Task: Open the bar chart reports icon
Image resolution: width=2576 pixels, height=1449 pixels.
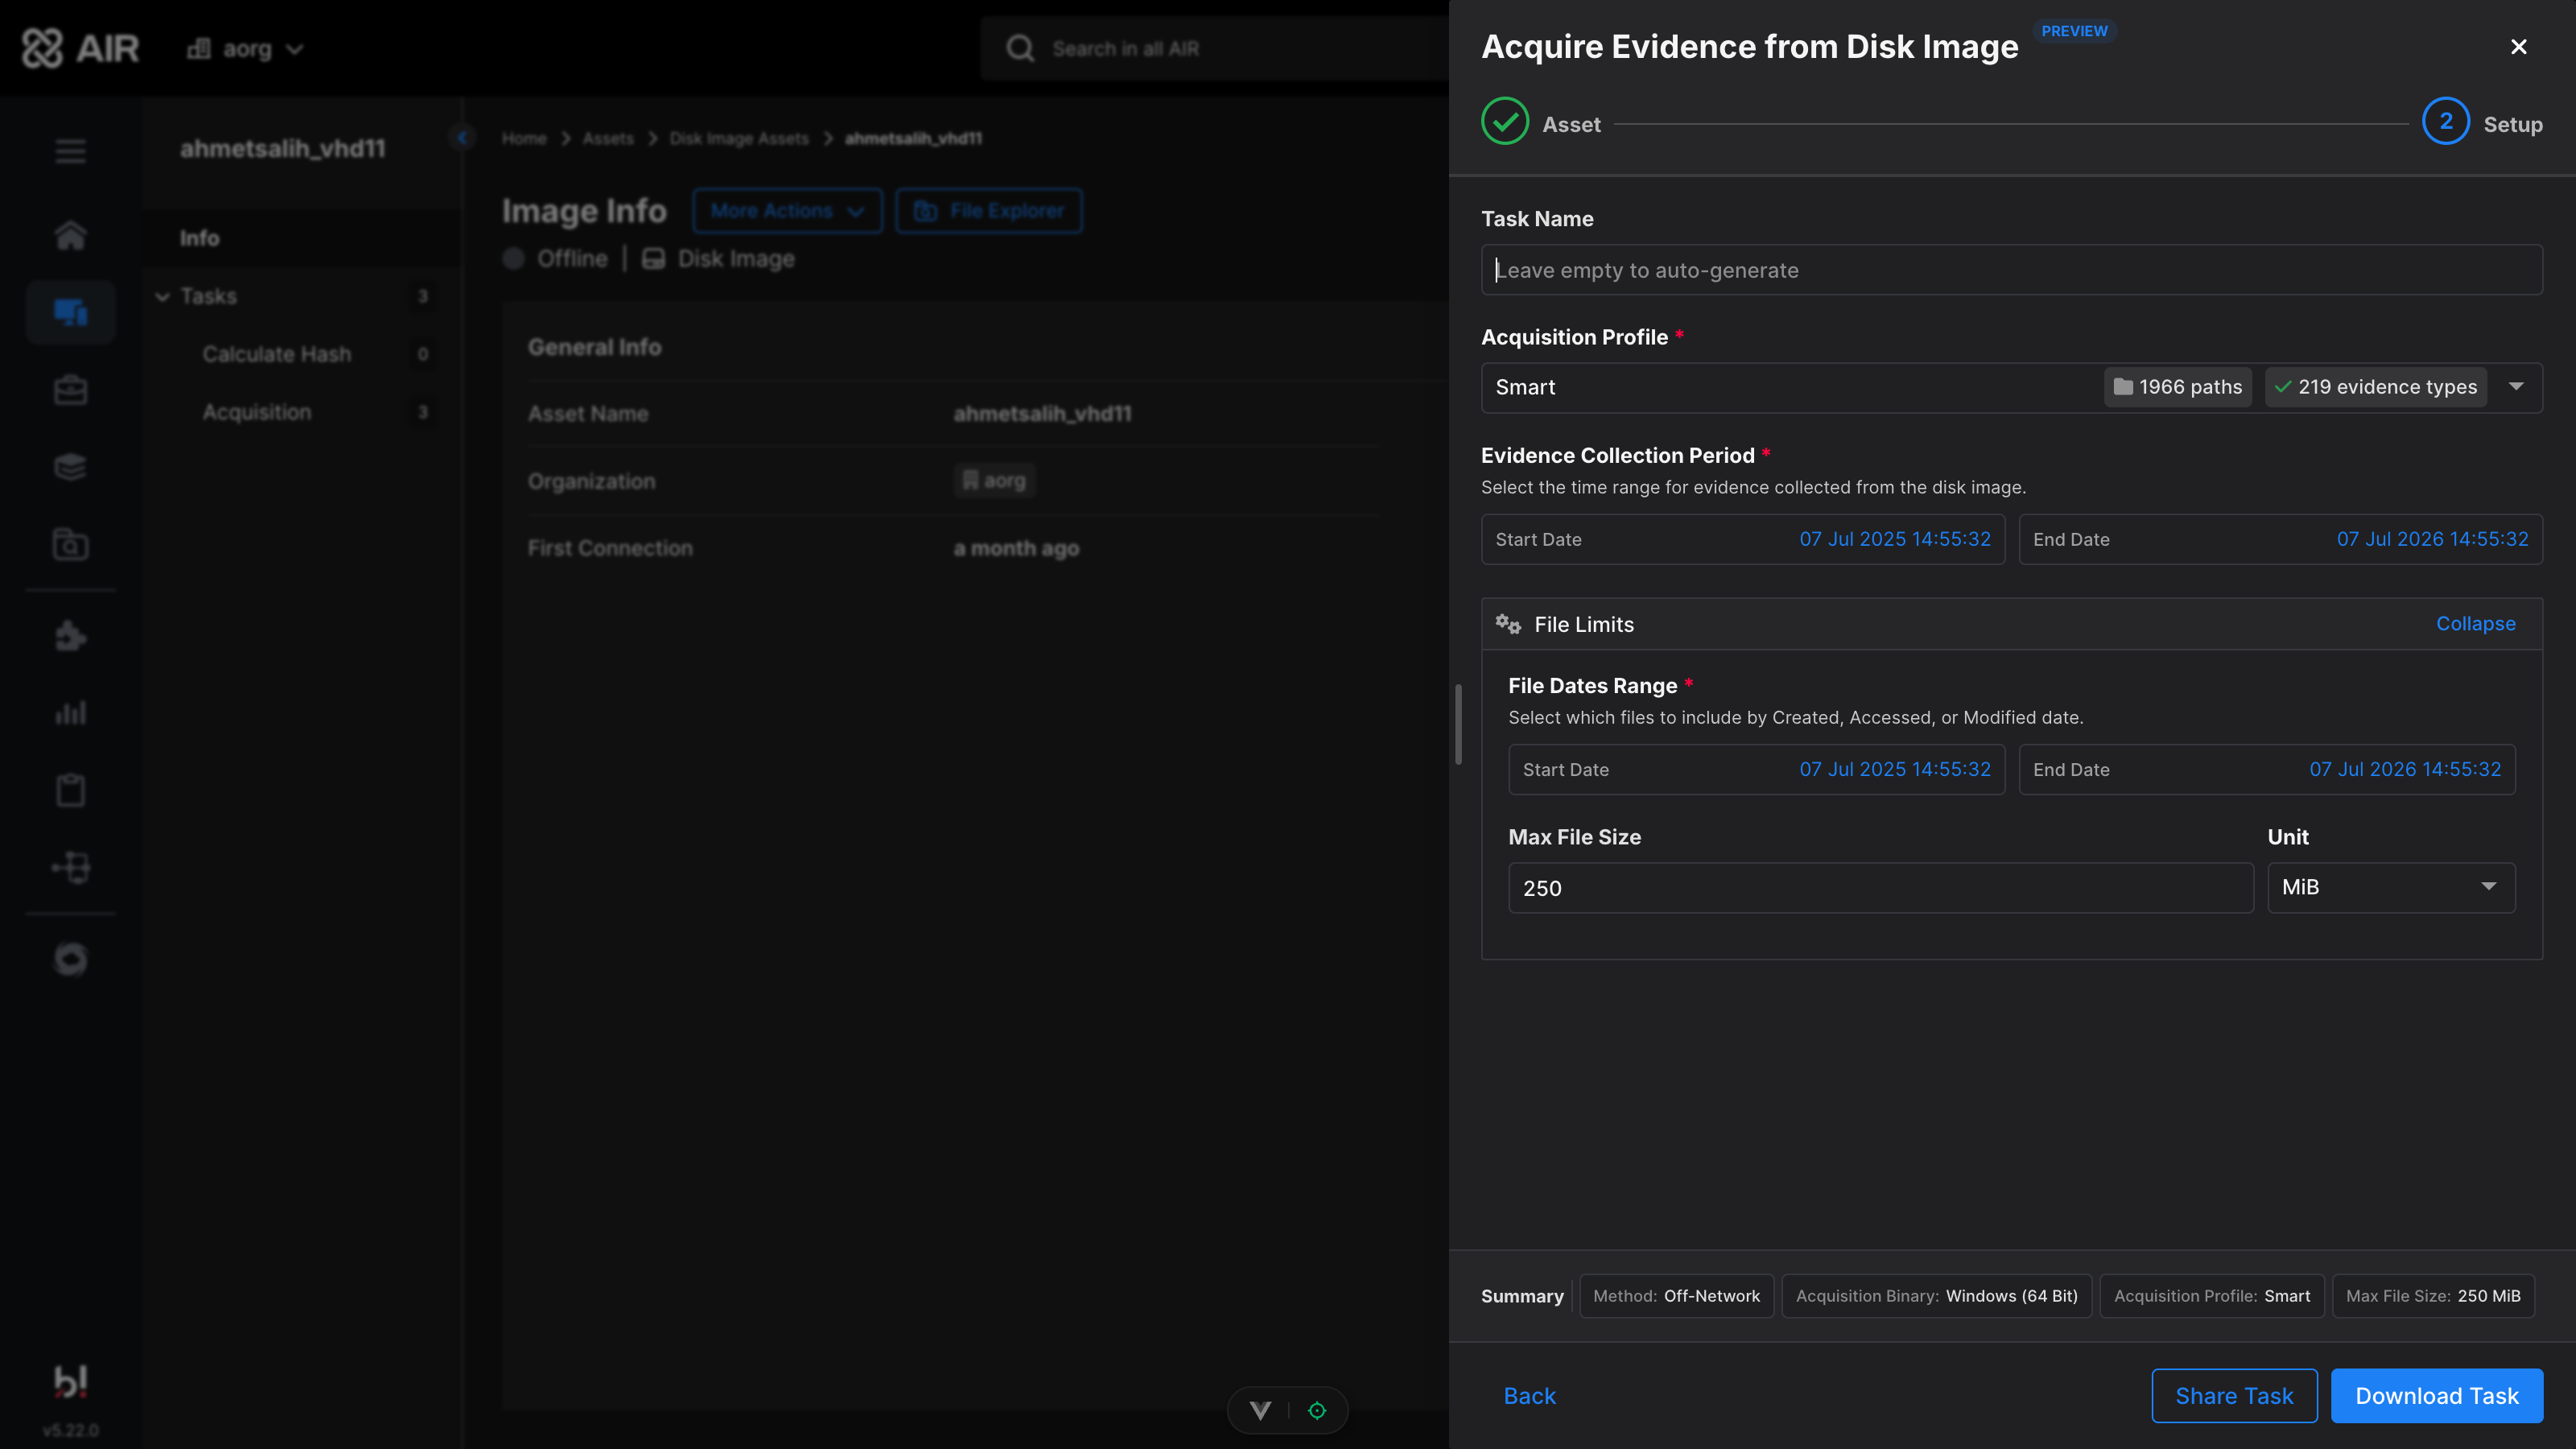Action: point(70,713)
